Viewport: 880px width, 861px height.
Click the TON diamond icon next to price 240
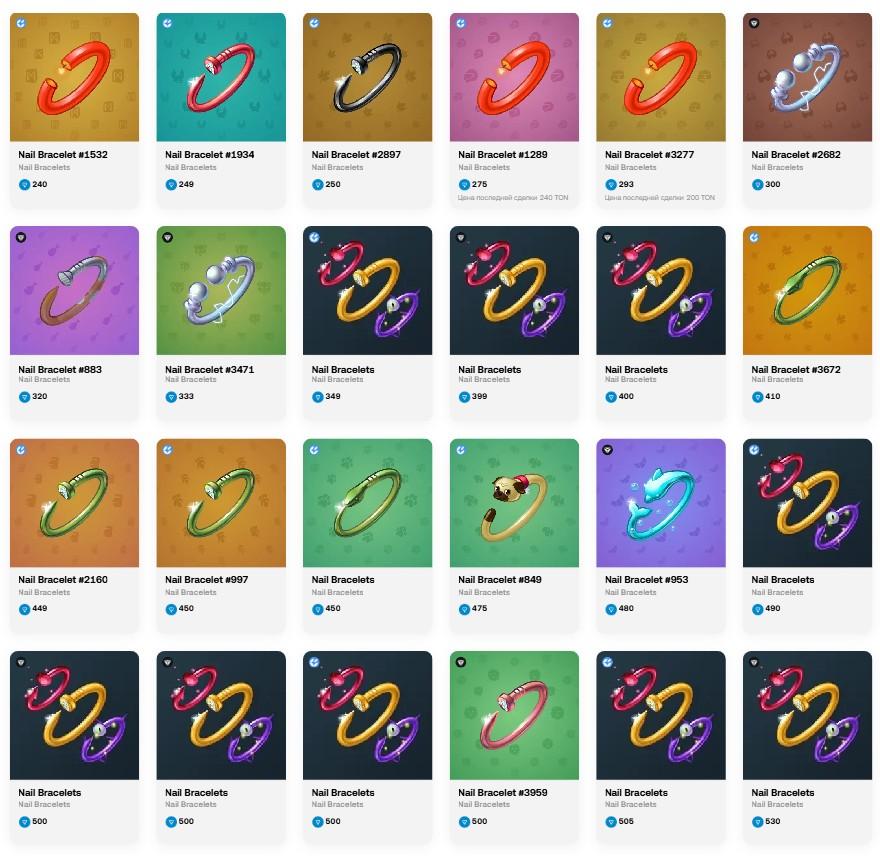pos(24,185)
